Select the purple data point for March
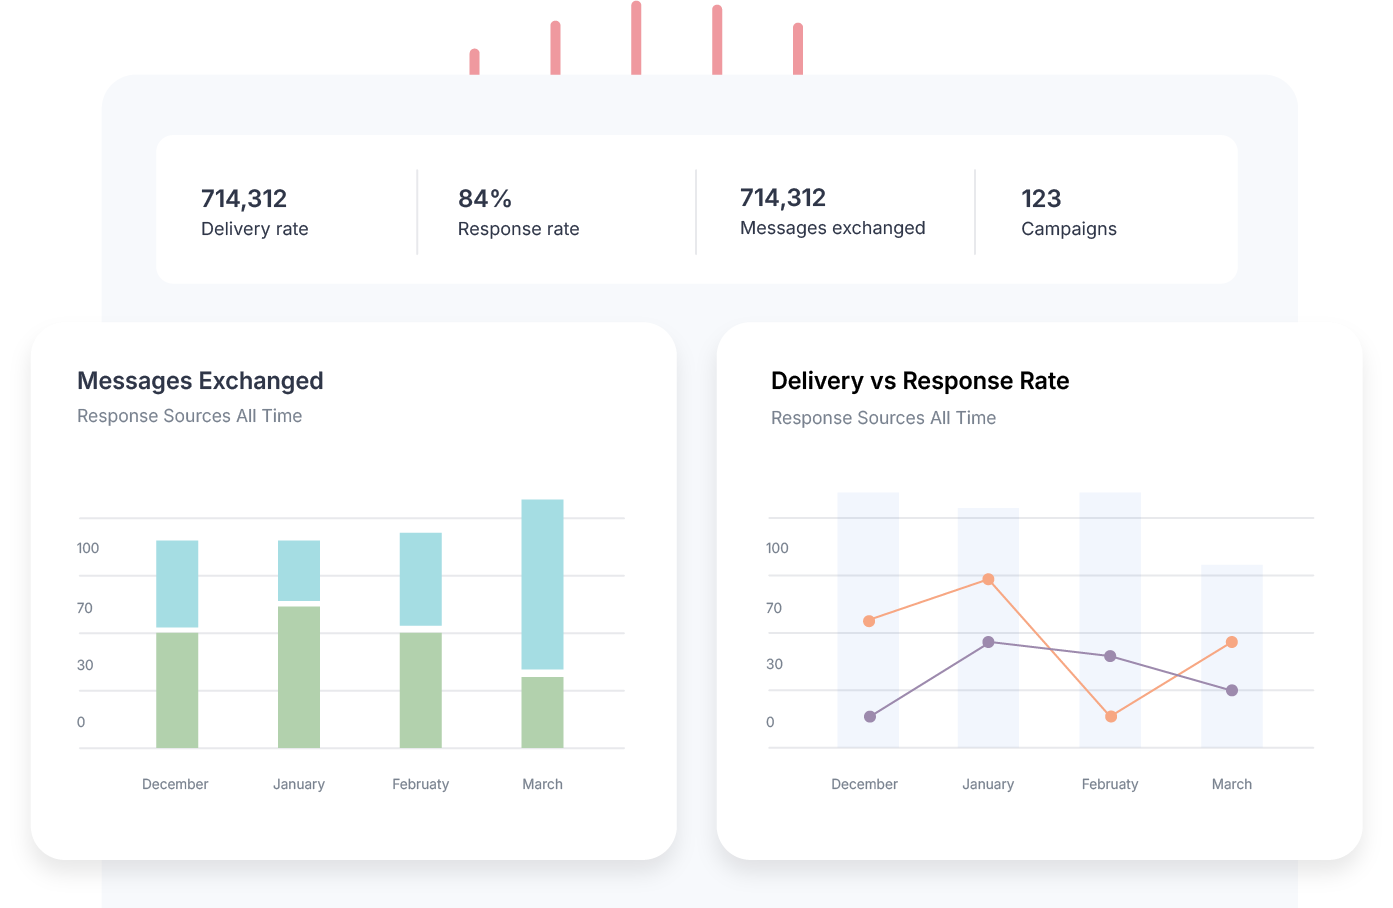 tap(1232, 690)
